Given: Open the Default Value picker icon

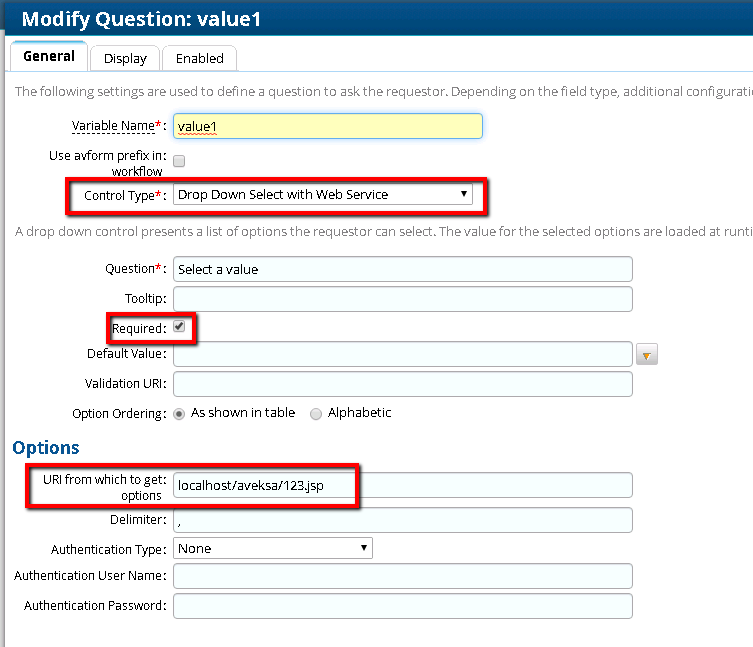Looking at the screenshot, I should coord(646,355).
